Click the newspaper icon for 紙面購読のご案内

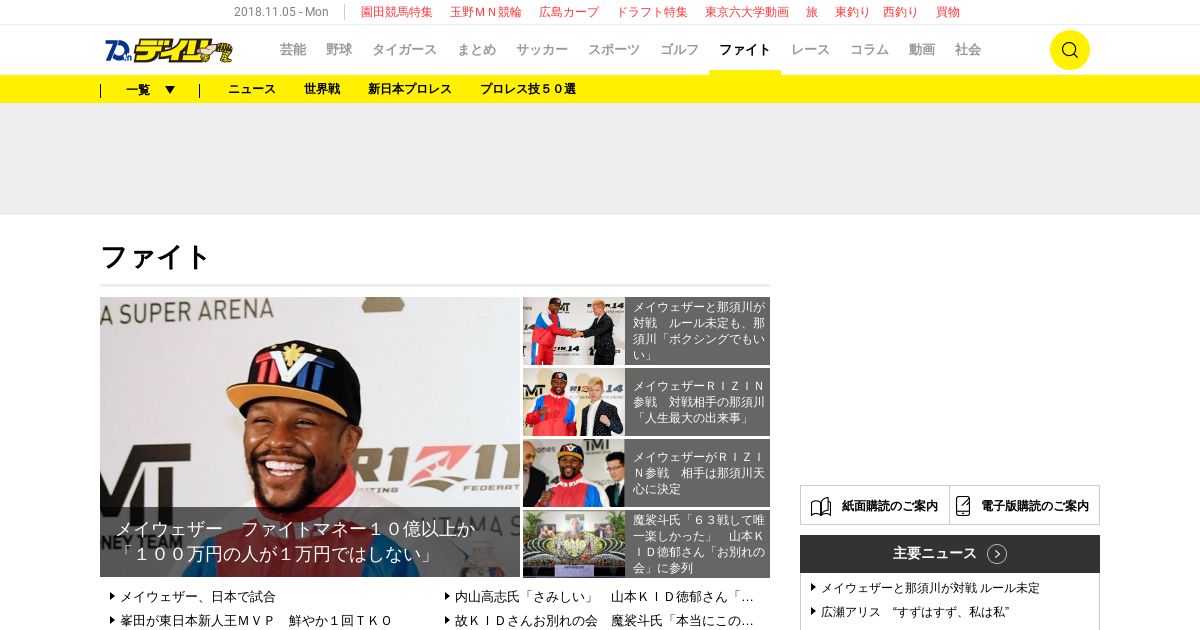pos(821,506)
